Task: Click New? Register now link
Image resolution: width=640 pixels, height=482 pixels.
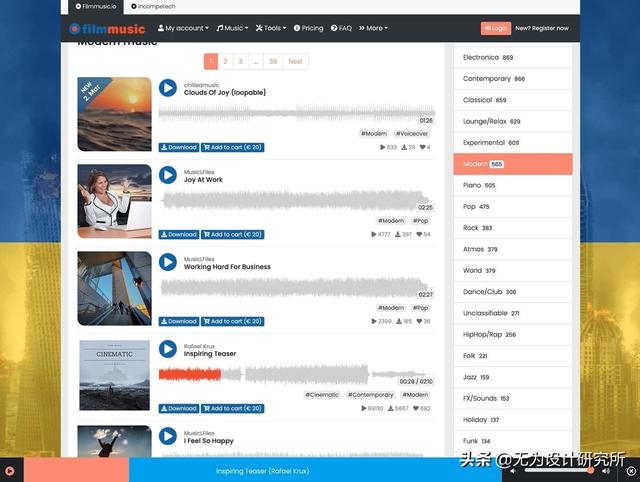Action: coord(542,28)
